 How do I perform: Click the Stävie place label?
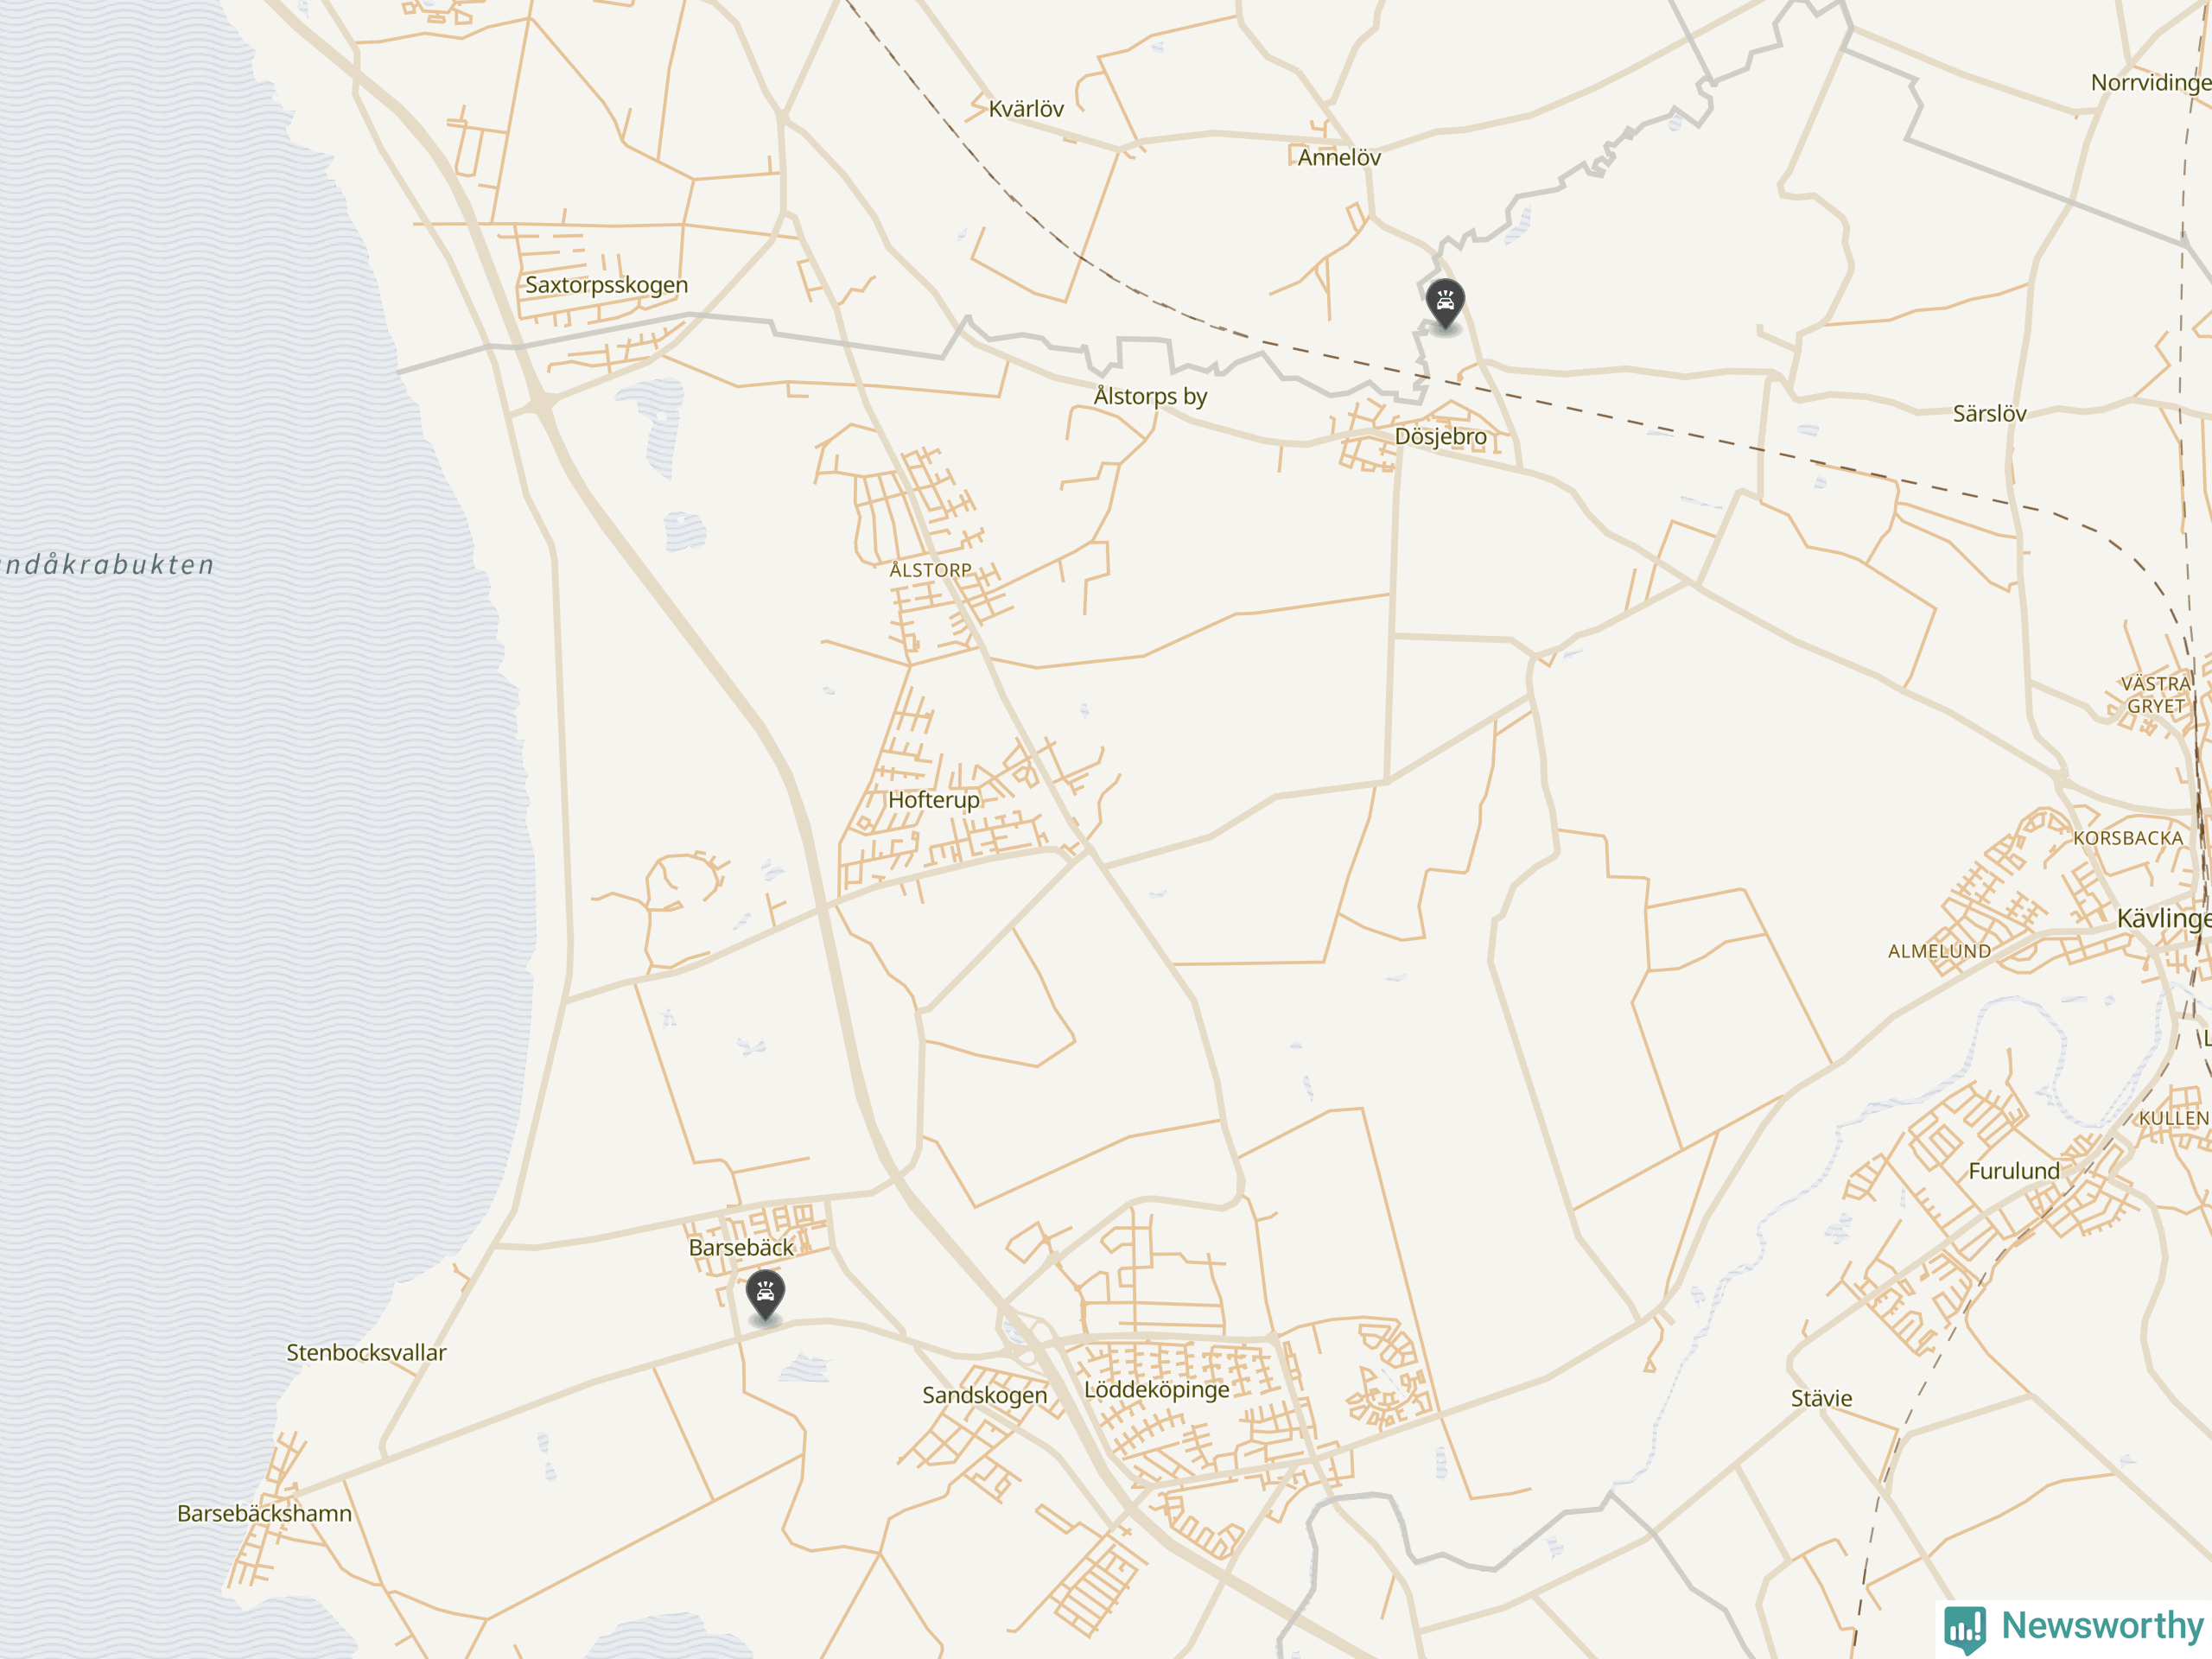pyautogui.click(x=1821, y=1398)
